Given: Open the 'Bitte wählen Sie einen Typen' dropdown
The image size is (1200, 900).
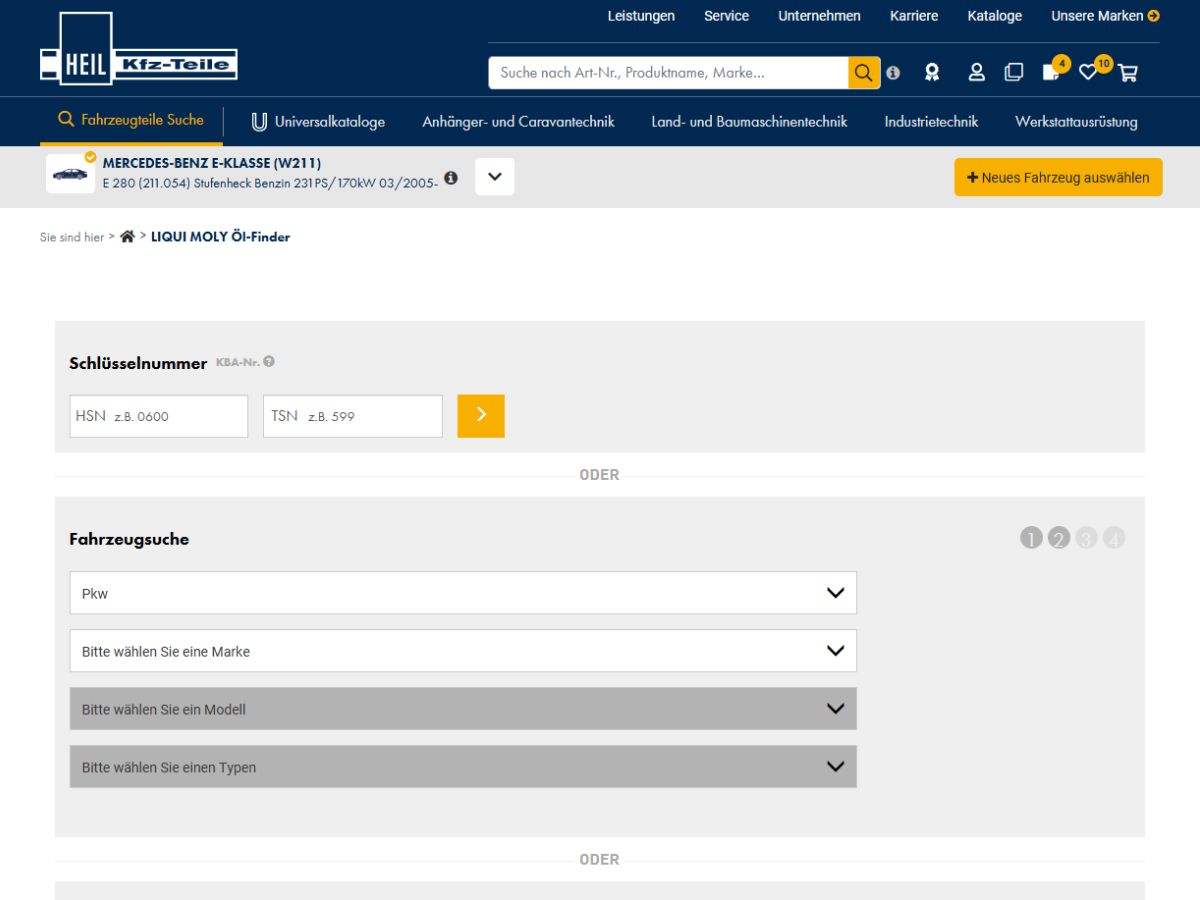Looking at the screenshot, I should point(463,767).
